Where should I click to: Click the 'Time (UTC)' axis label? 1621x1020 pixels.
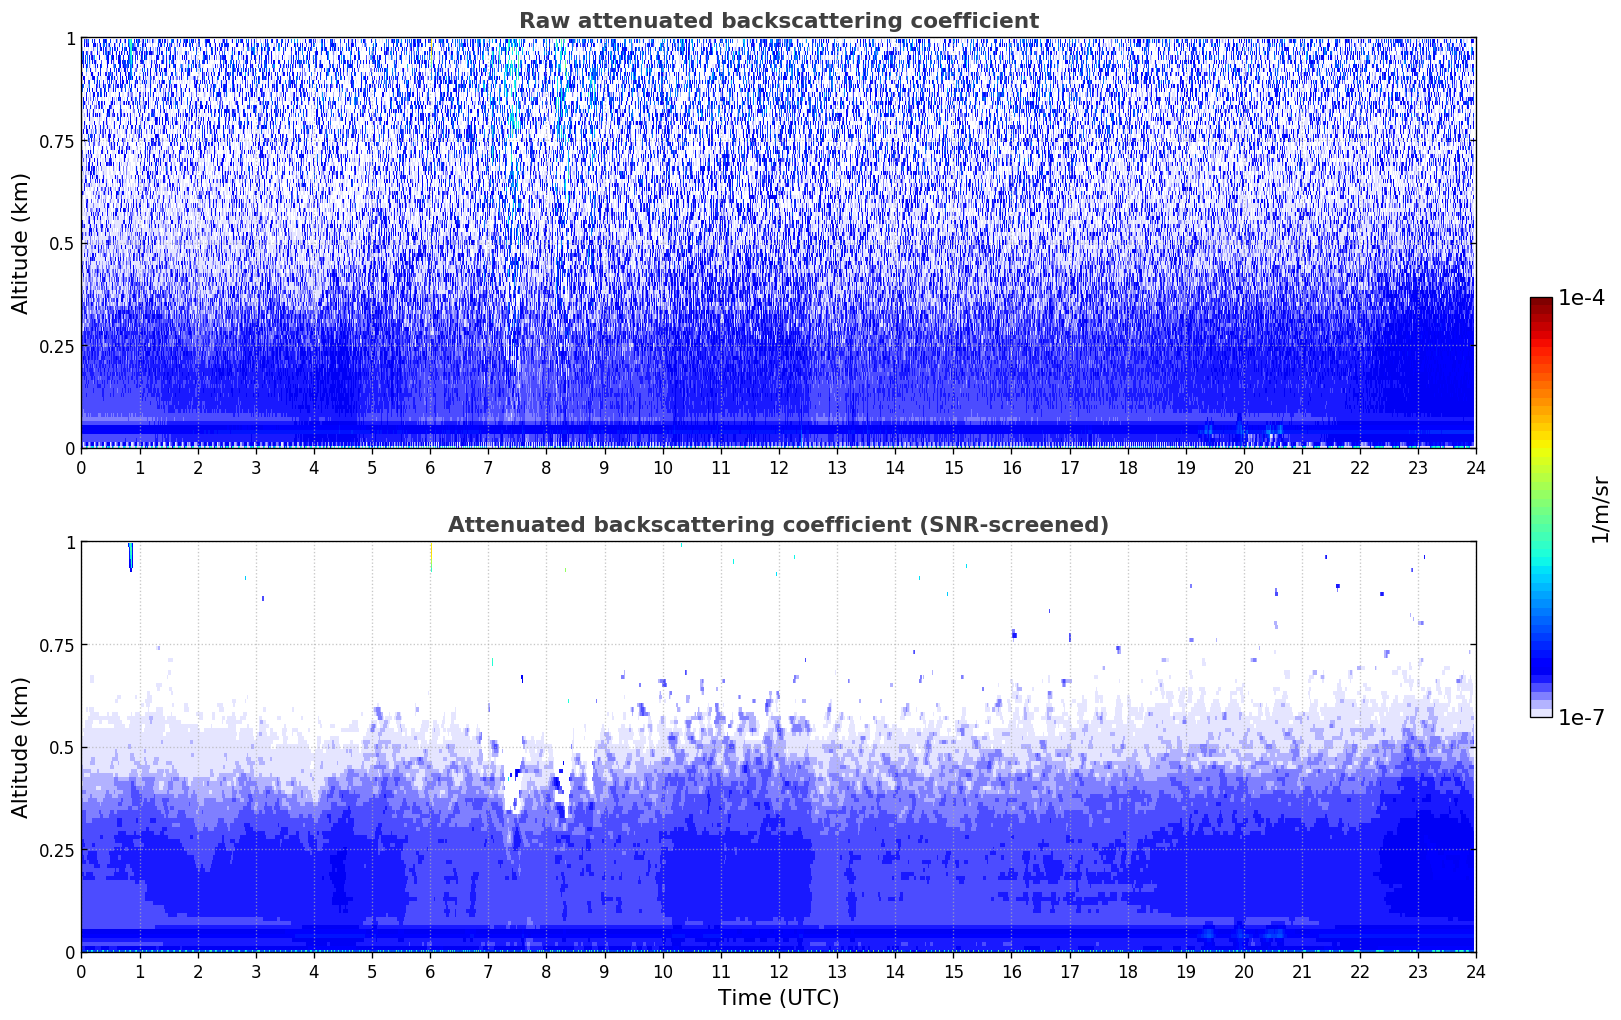778,998
